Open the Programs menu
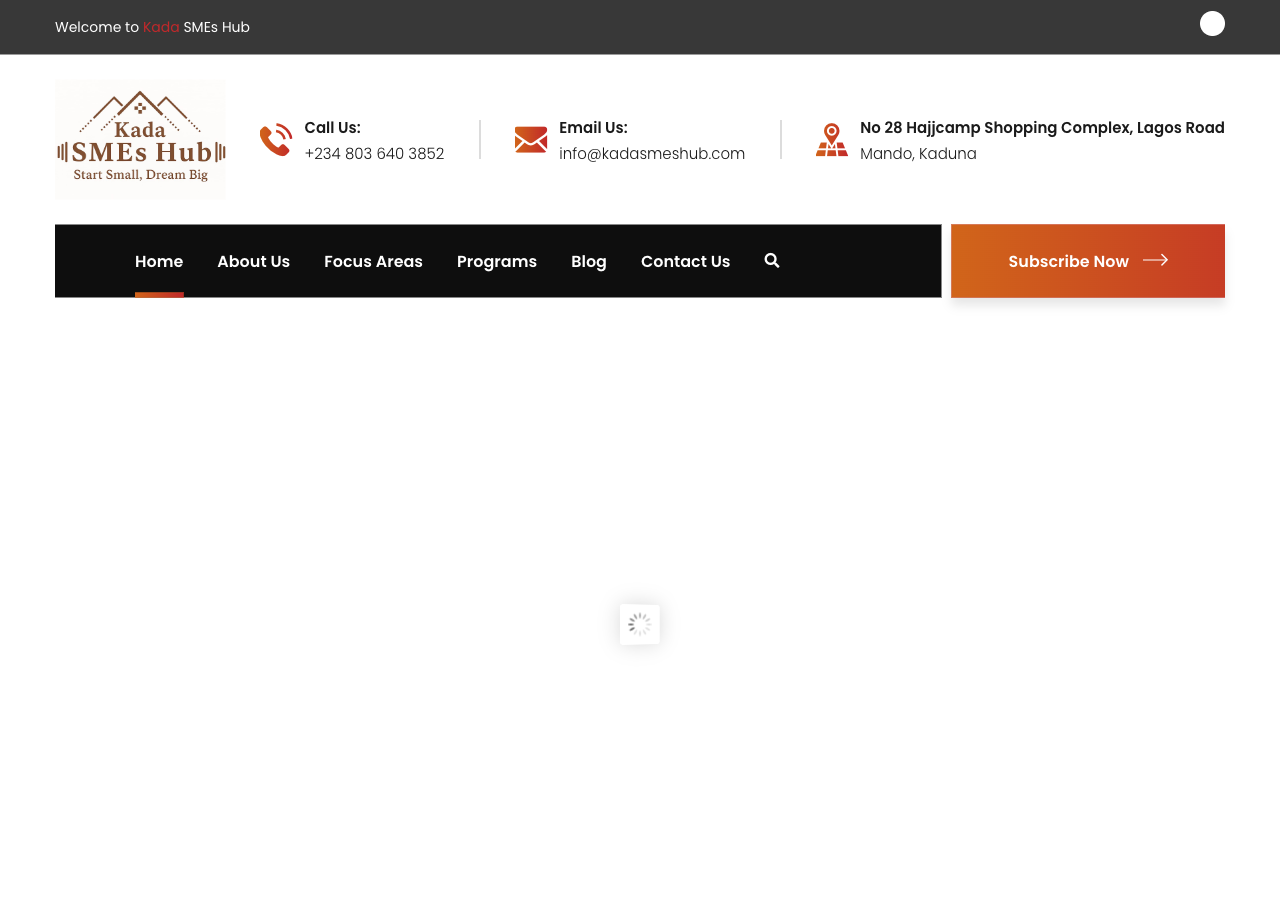The height and width of the screenshot is (900, 1280). (x=497, y=261)
